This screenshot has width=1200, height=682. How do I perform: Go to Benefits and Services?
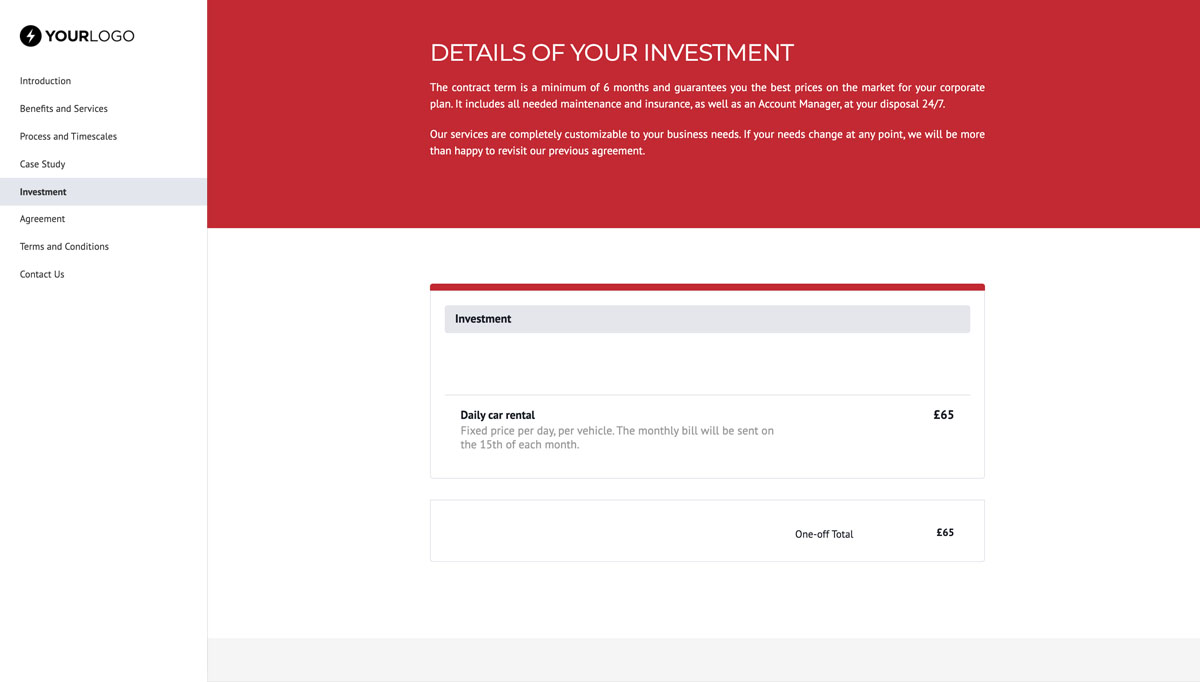pyautogui.click(x=63, y=109)
